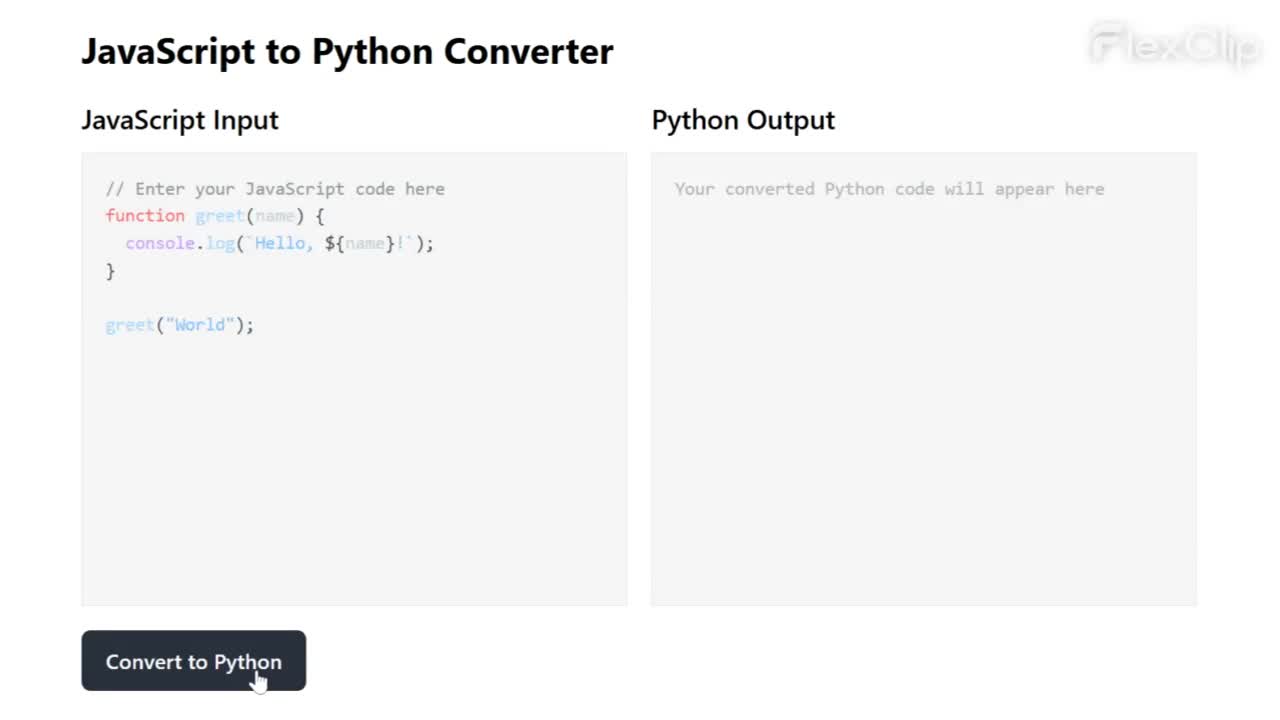
Task: Click the opening curly brace after greet(name)
Action: [x=320, y=216]
